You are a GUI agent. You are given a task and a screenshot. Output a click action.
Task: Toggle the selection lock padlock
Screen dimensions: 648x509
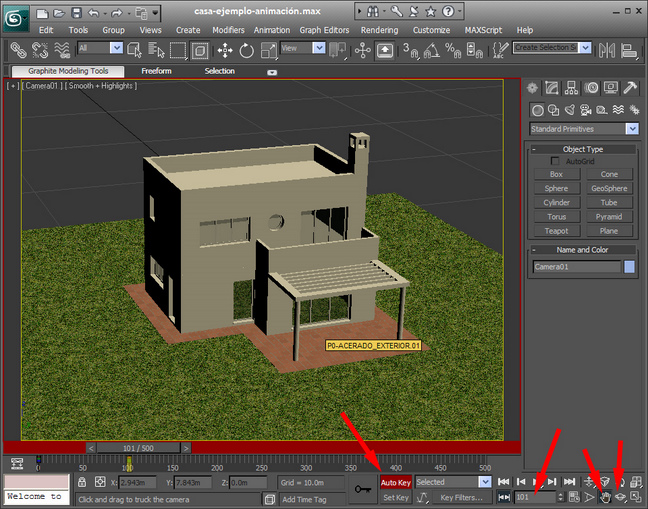tap(80, 482)
